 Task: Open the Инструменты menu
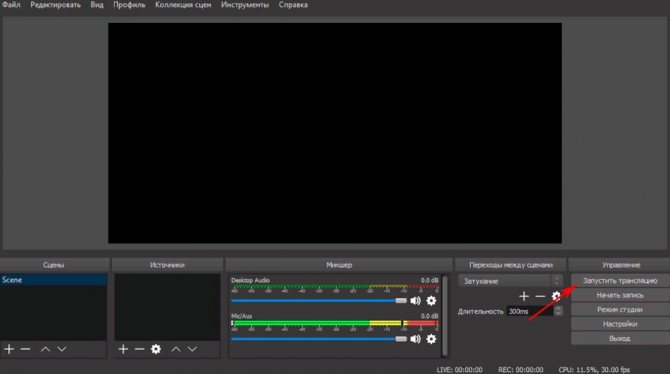click(x=245, y=5)
